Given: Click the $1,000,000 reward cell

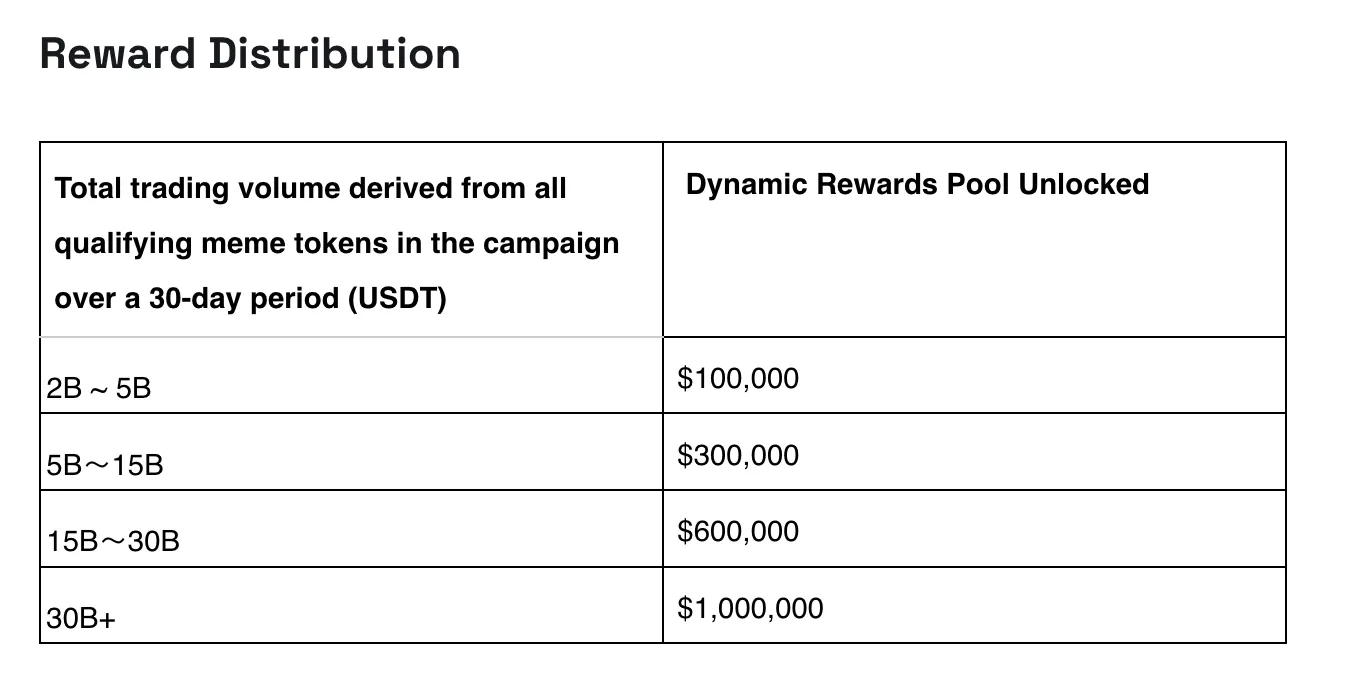Looking at the screenshot, I should pos(974,605).
